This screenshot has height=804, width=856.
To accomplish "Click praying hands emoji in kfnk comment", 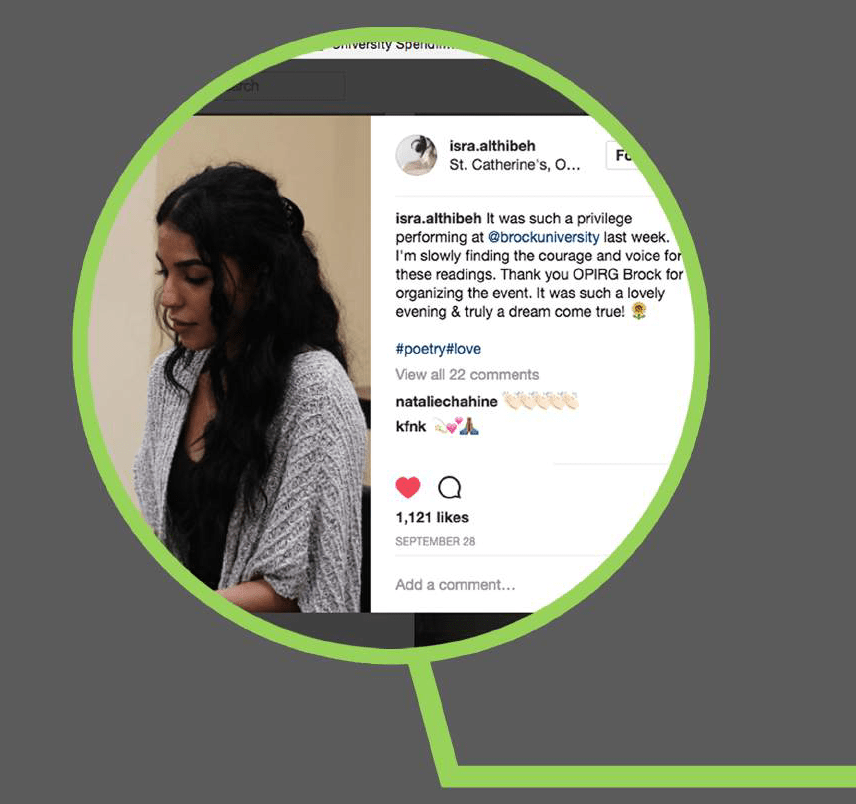I will tap(469, 426).
